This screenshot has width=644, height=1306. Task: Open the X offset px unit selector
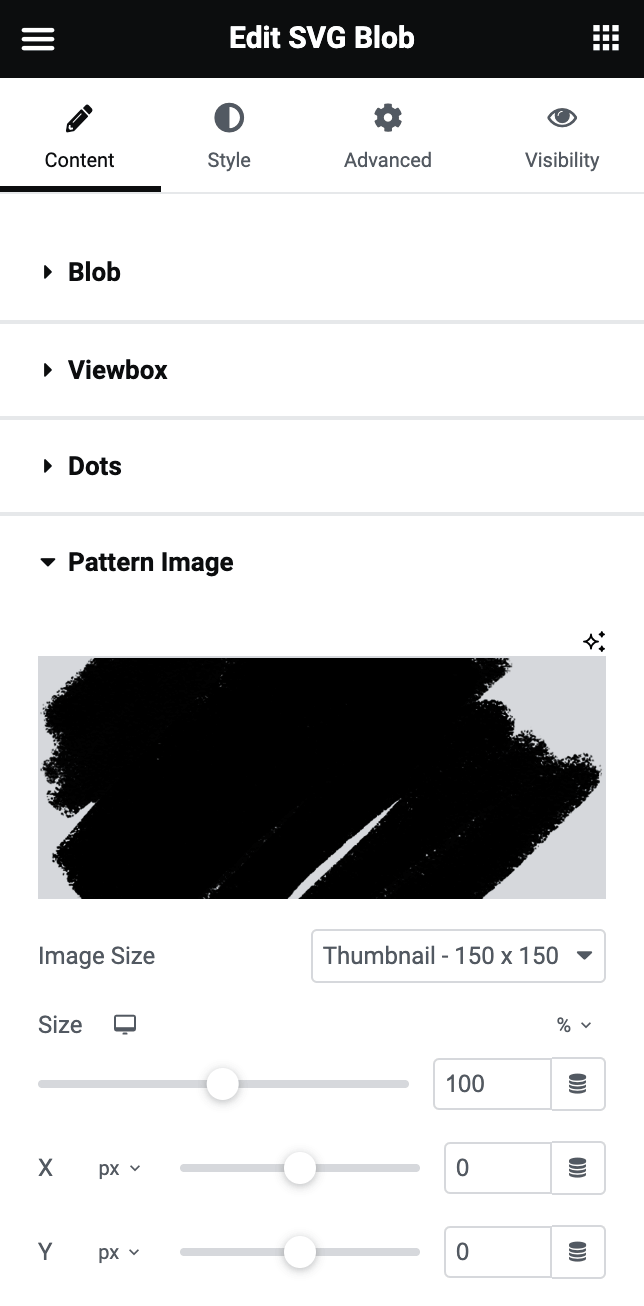119,1168
